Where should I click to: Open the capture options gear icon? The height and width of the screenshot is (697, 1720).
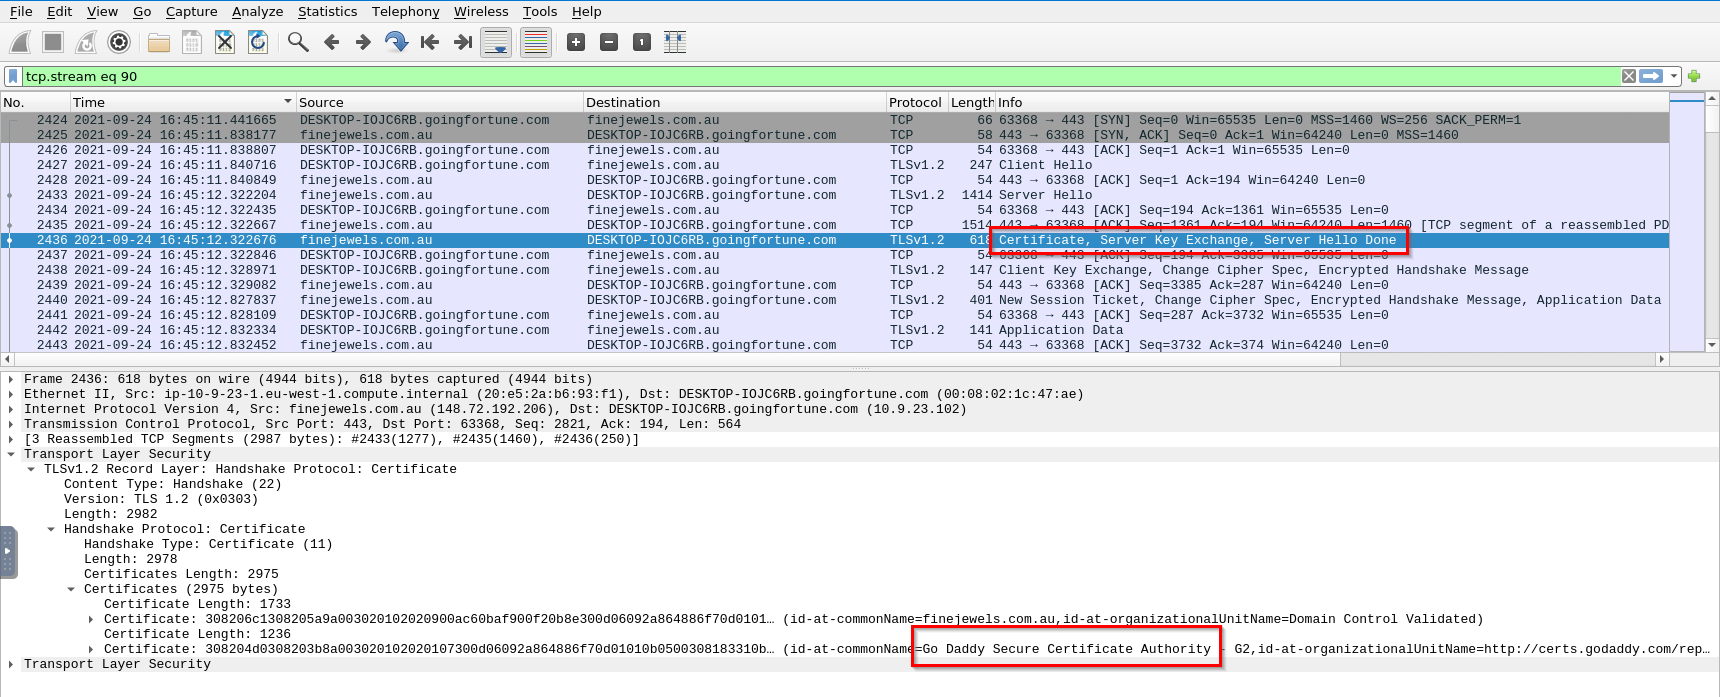(x=119, y=42)
